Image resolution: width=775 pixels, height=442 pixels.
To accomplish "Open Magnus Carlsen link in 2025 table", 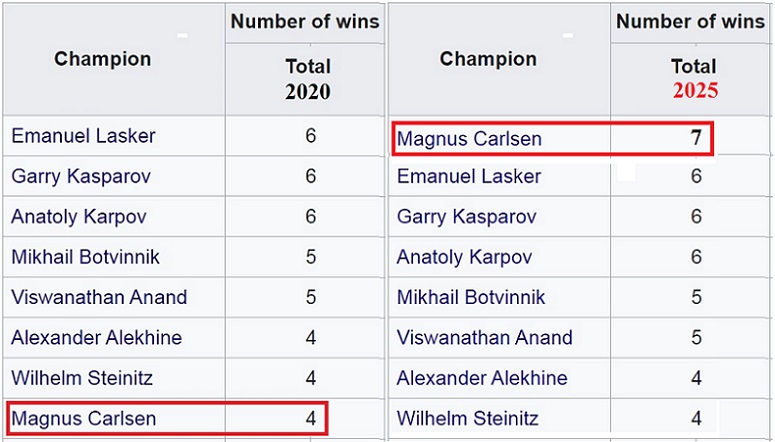I will 470,139.
